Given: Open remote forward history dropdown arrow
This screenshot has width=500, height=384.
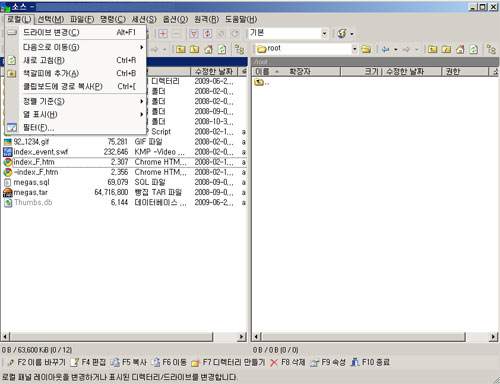Looking at the screenshot, I should pos(416,50).
